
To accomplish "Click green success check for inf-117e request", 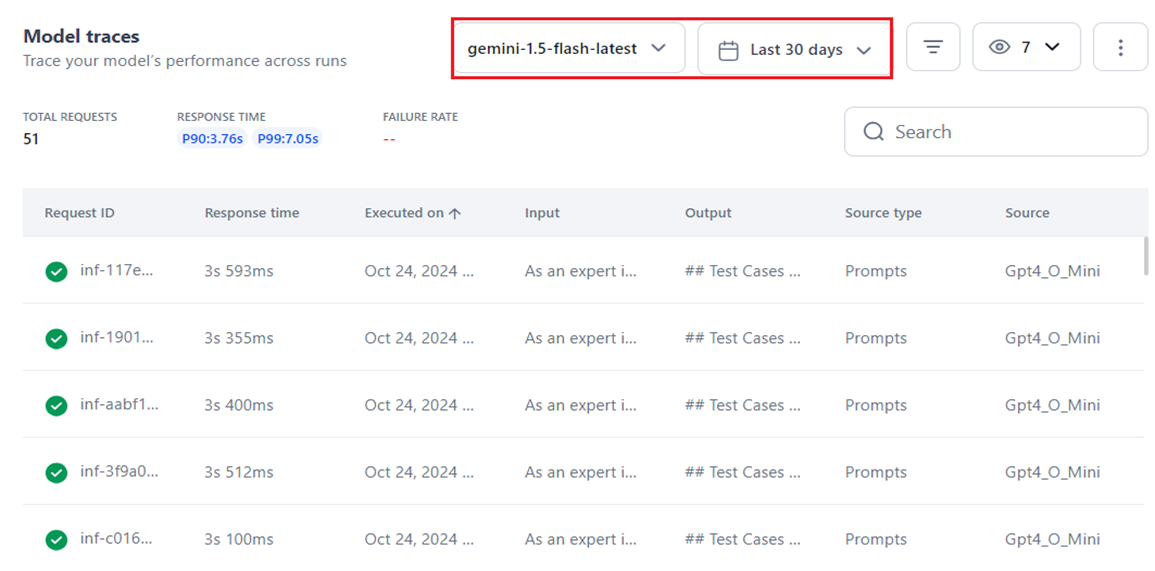I will click(x=57, y=271).
